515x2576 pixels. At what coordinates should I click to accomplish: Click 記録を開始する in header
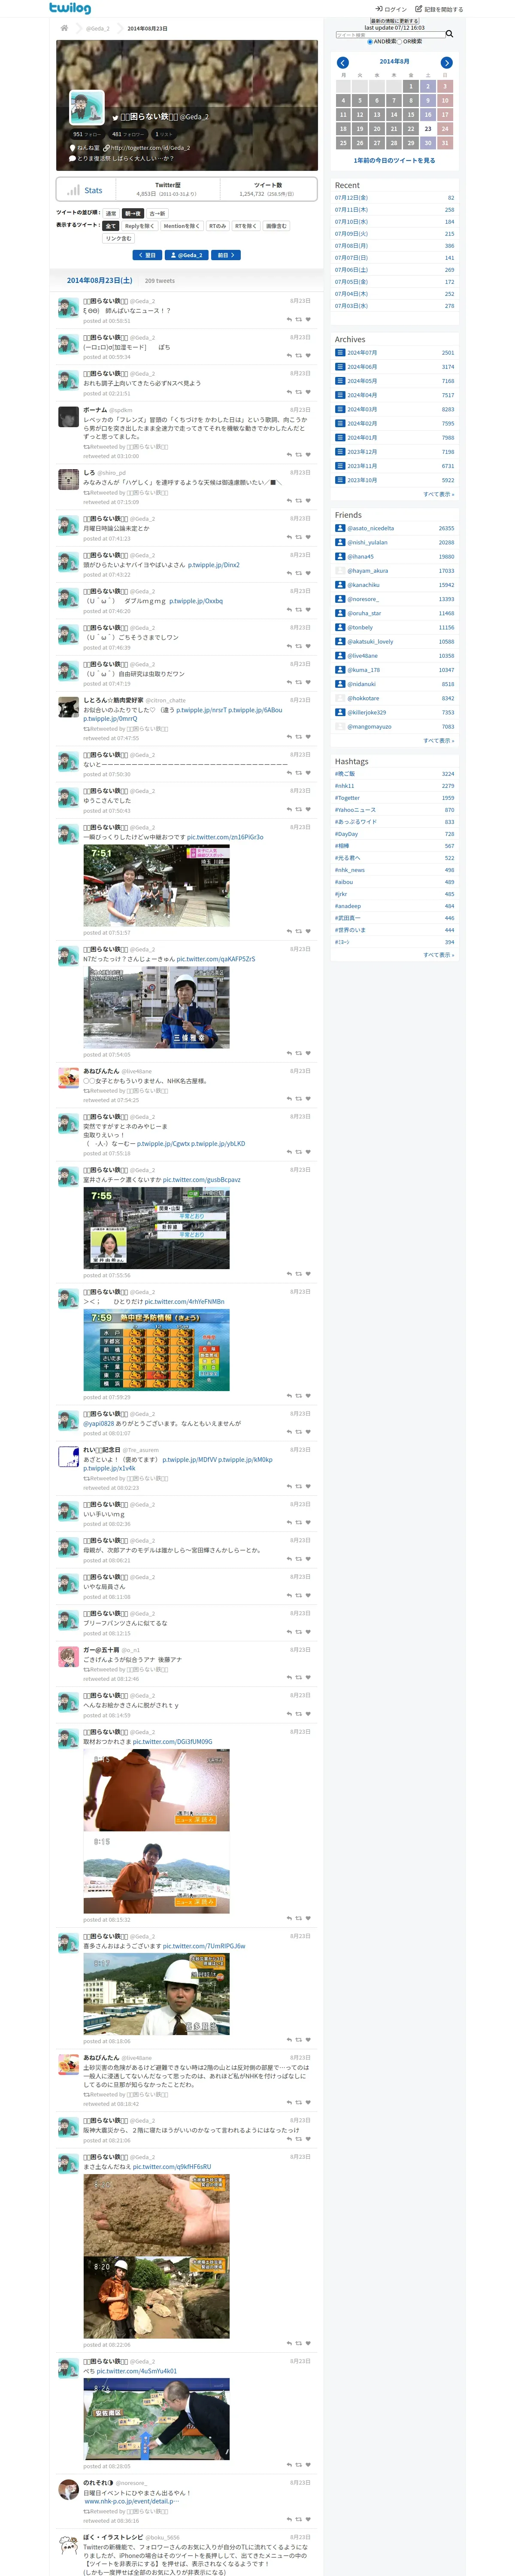(439, 9)
